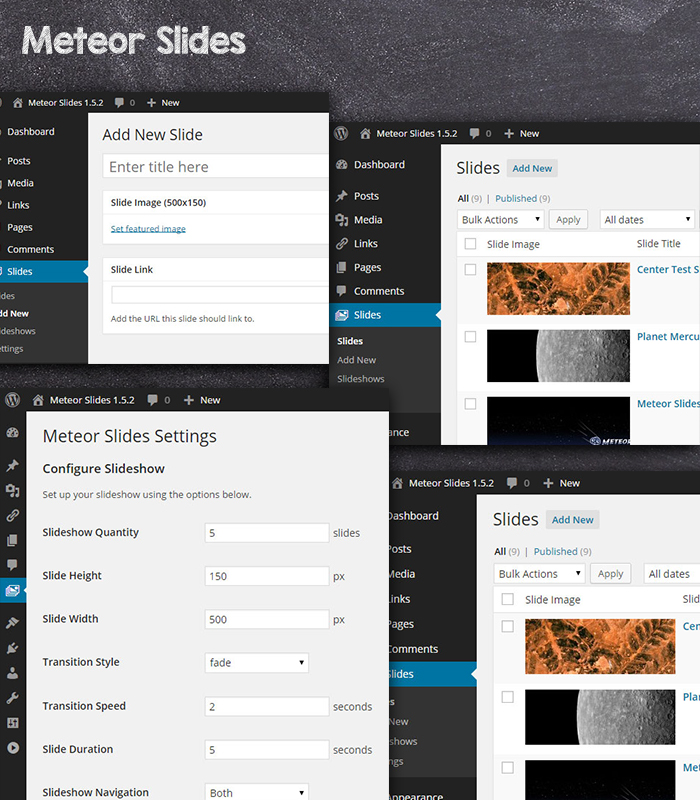700x800 pixels.
Task: Open the Slideshow Navigation Both dropdown
Action: [257, 792]
